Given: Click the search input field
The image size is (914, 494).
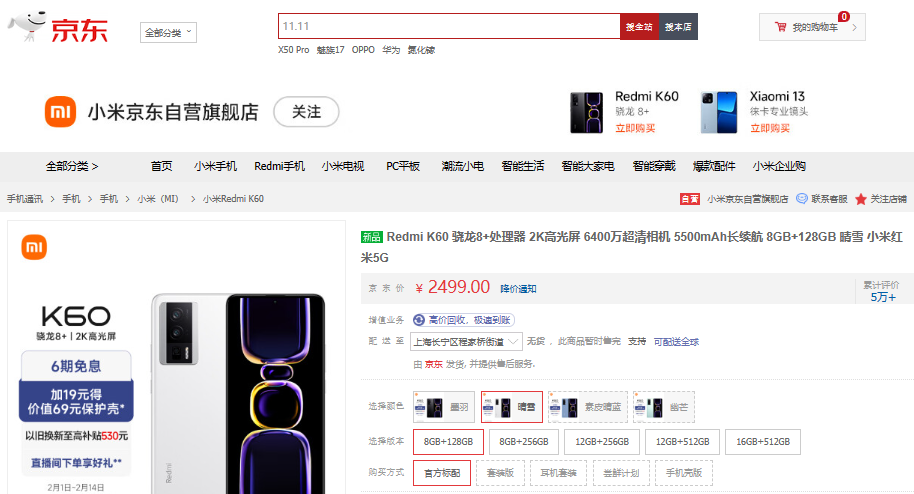Looking at the screenshot, I should [449, 26].
